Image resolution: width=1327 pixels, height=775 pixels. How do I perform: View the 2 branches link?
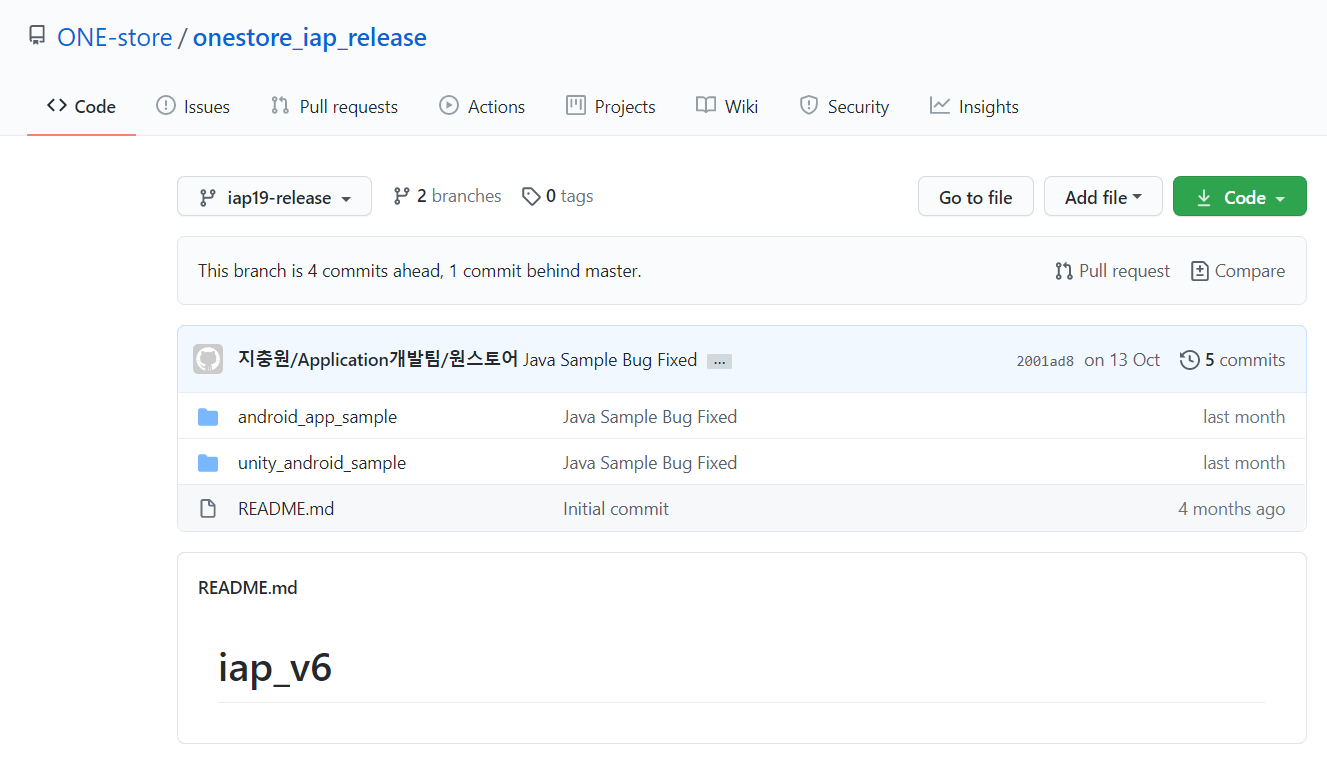click(x=447, y=196)
